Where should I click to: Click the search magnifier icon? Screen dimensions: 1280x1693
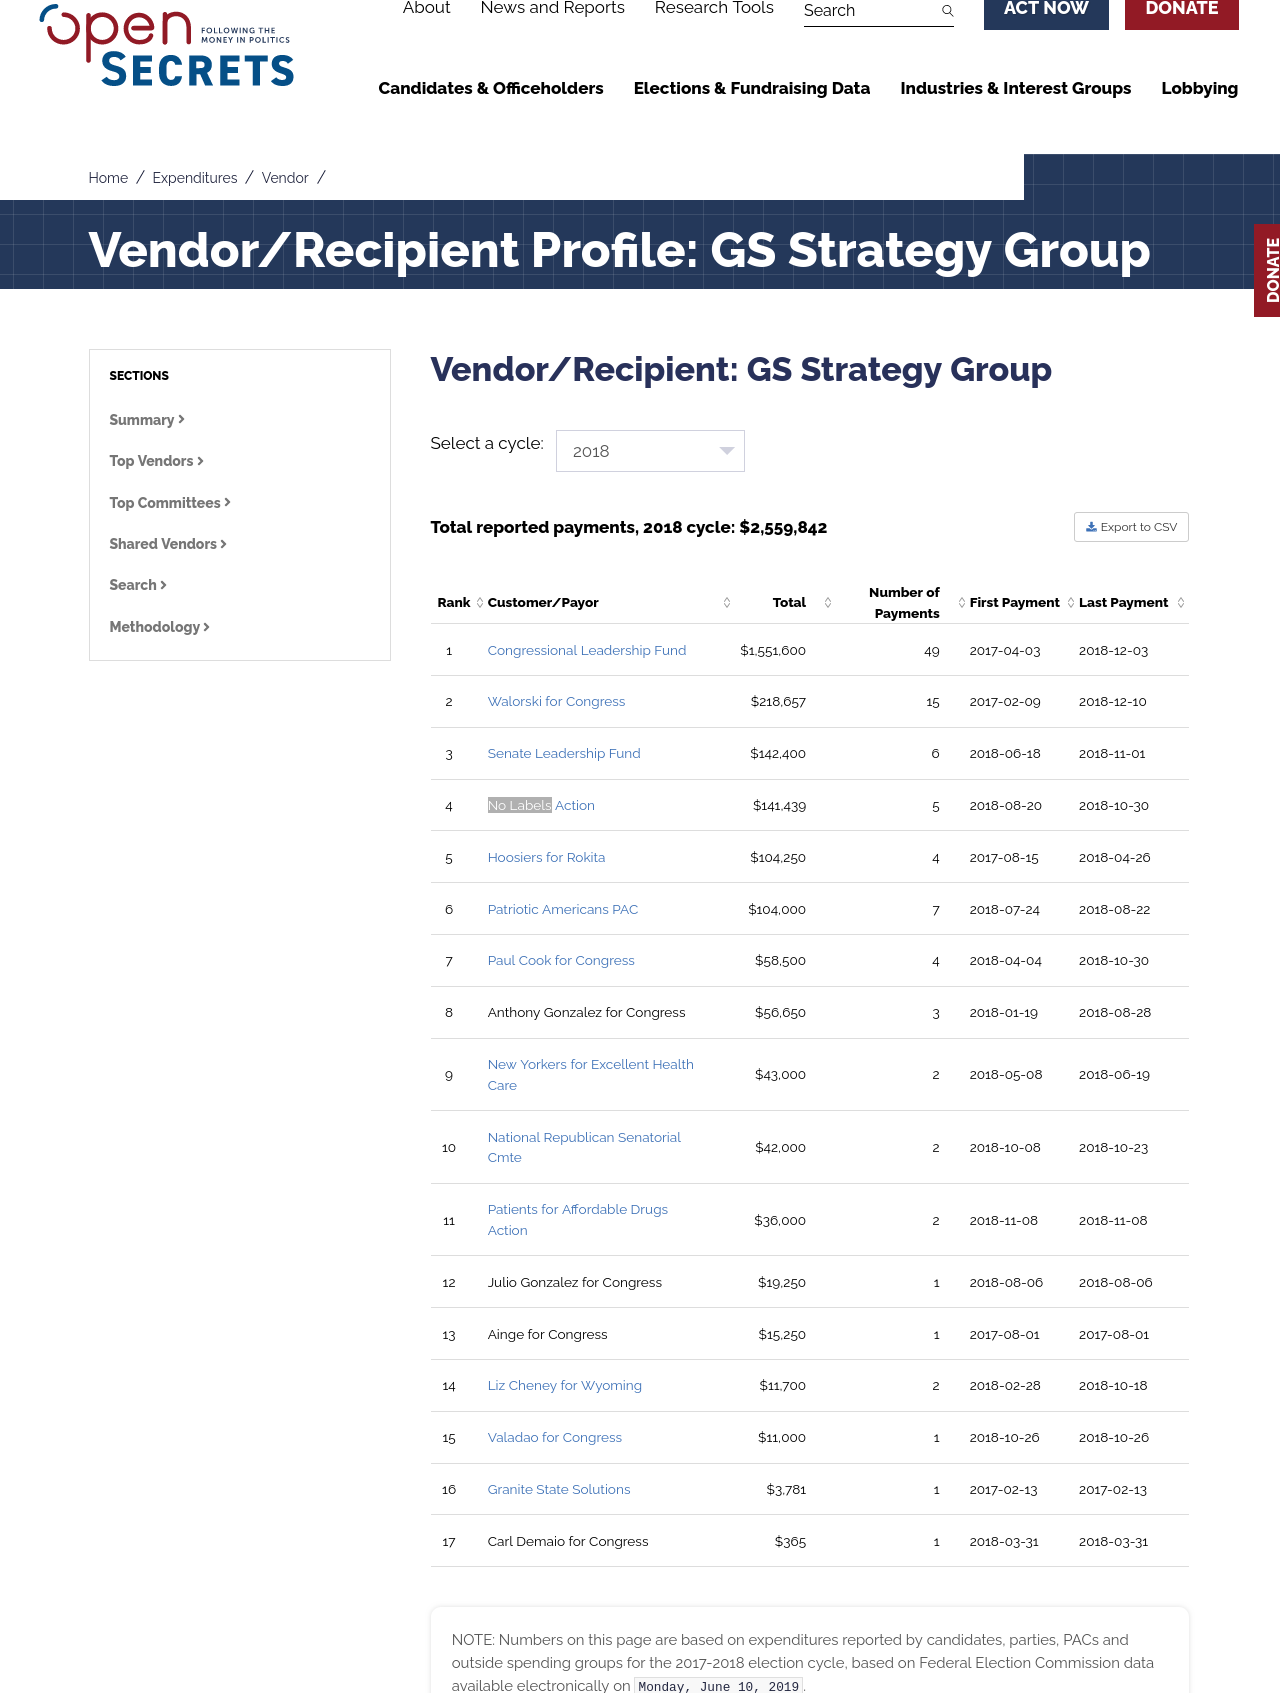[947, 11]
